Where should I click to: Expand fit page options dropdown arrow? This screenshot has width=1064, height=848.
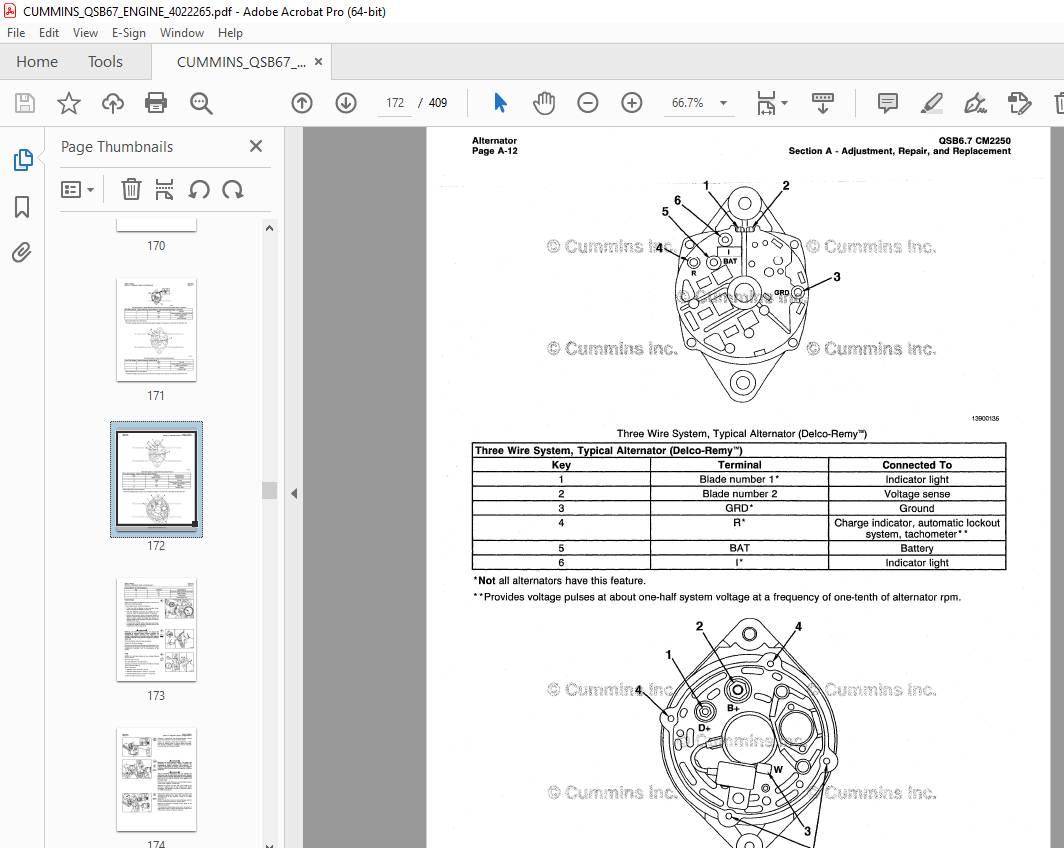click(x=784, y=103)
